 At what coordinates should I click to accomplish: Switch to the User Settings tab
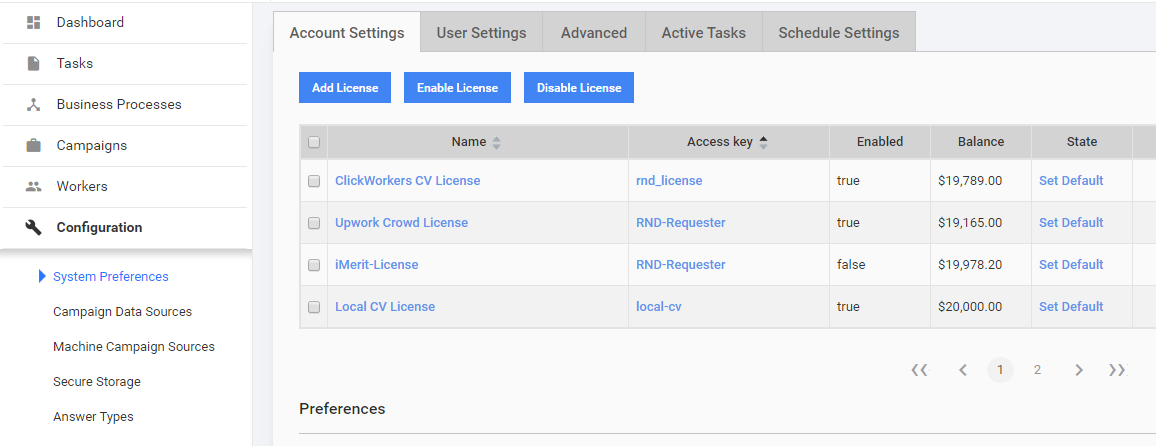(x=481, y=32)
